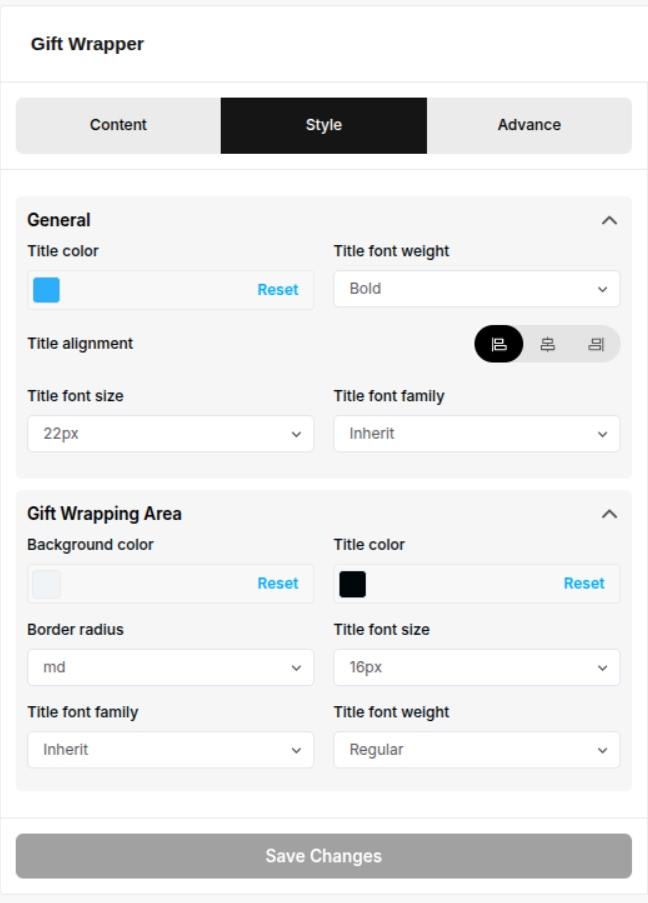Click the black Title color swatch

click(x=352, y=584)
